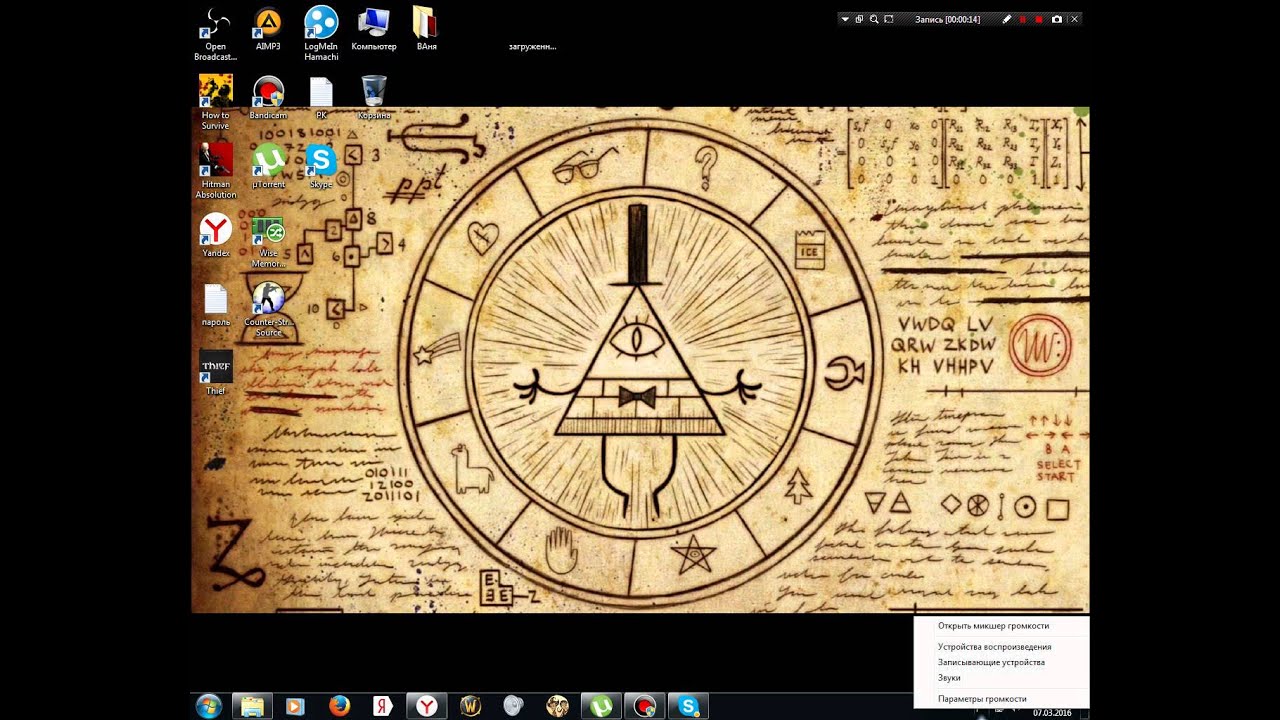1280x720 pixels.
Task: Select the Skype desktop shortcut
Action: point(321,166)
